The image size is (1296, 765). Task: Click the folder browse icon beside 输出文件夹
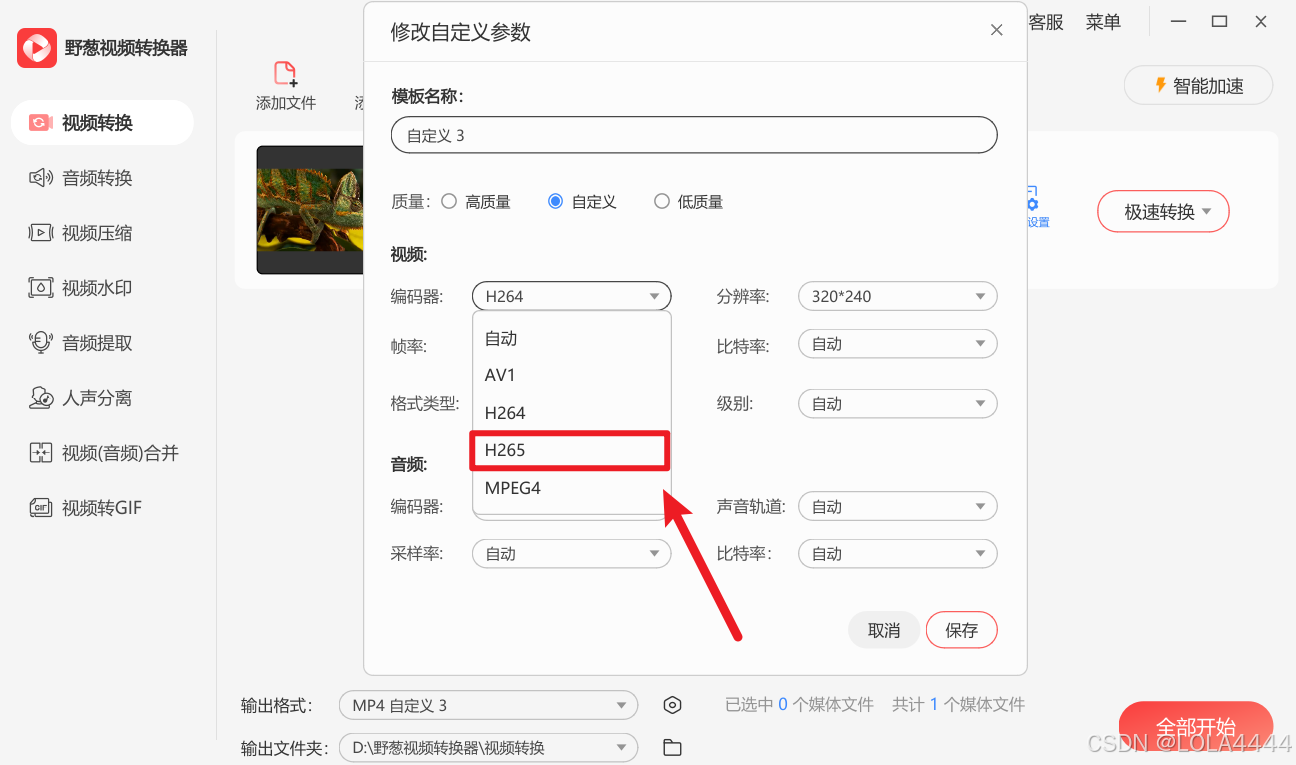point(672,747)
